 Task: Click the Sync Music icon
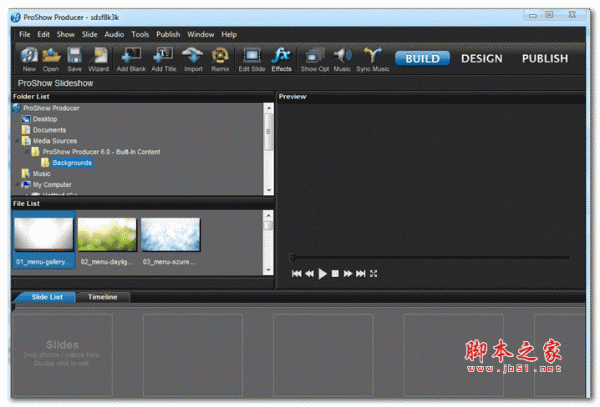point(373,59)
